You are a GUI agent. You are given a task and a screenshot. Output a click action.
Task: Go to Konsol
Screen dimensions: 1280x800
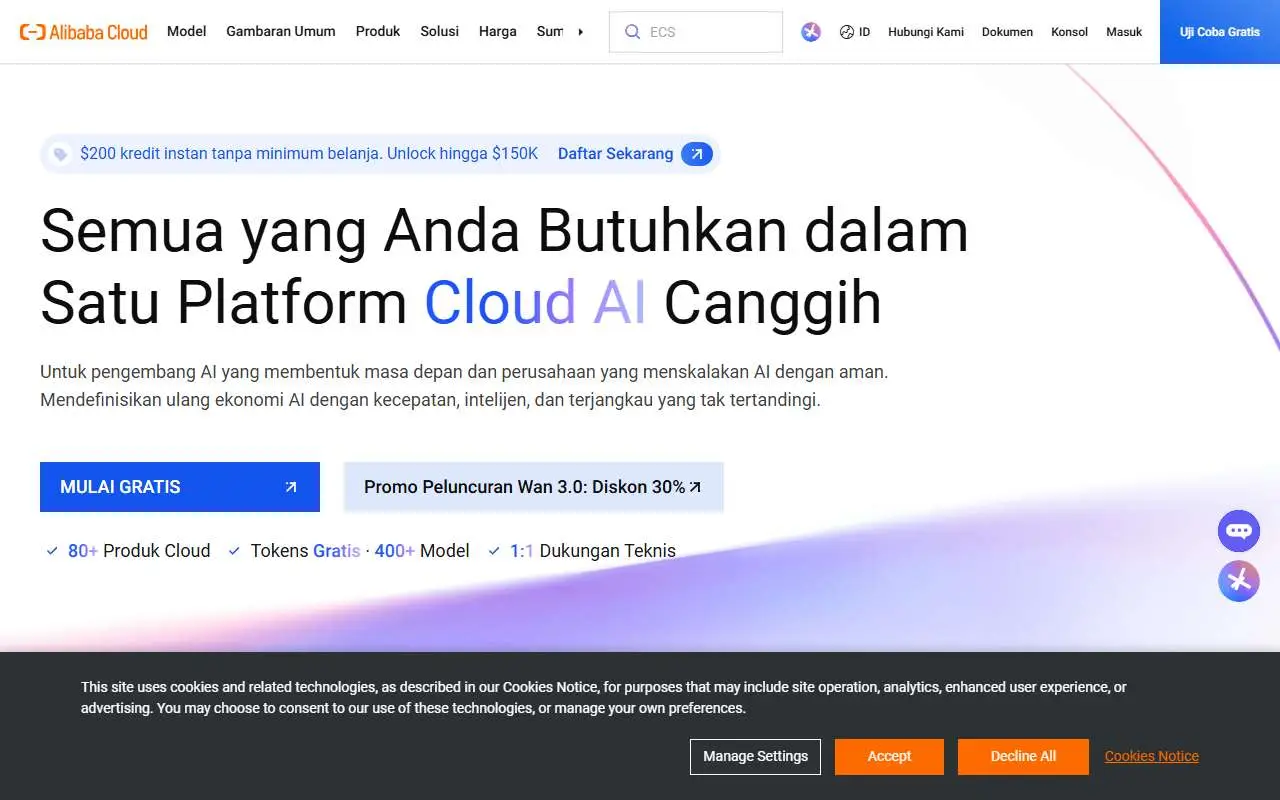1069,32
